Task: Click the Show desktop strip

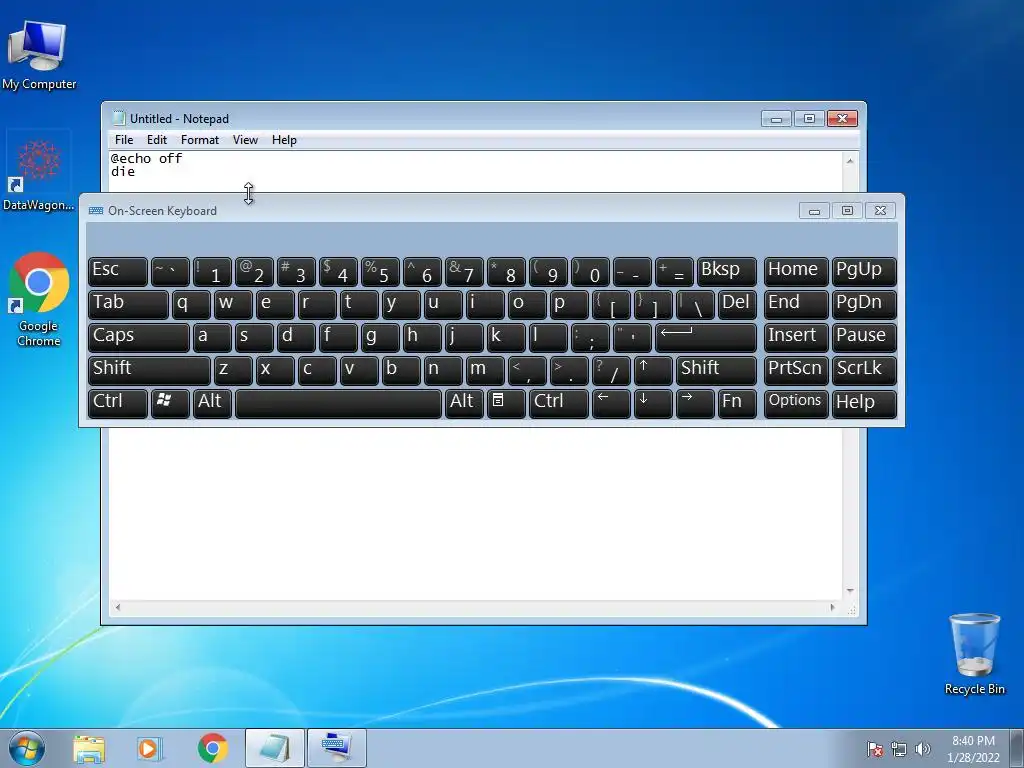Action: point(1017,748)
